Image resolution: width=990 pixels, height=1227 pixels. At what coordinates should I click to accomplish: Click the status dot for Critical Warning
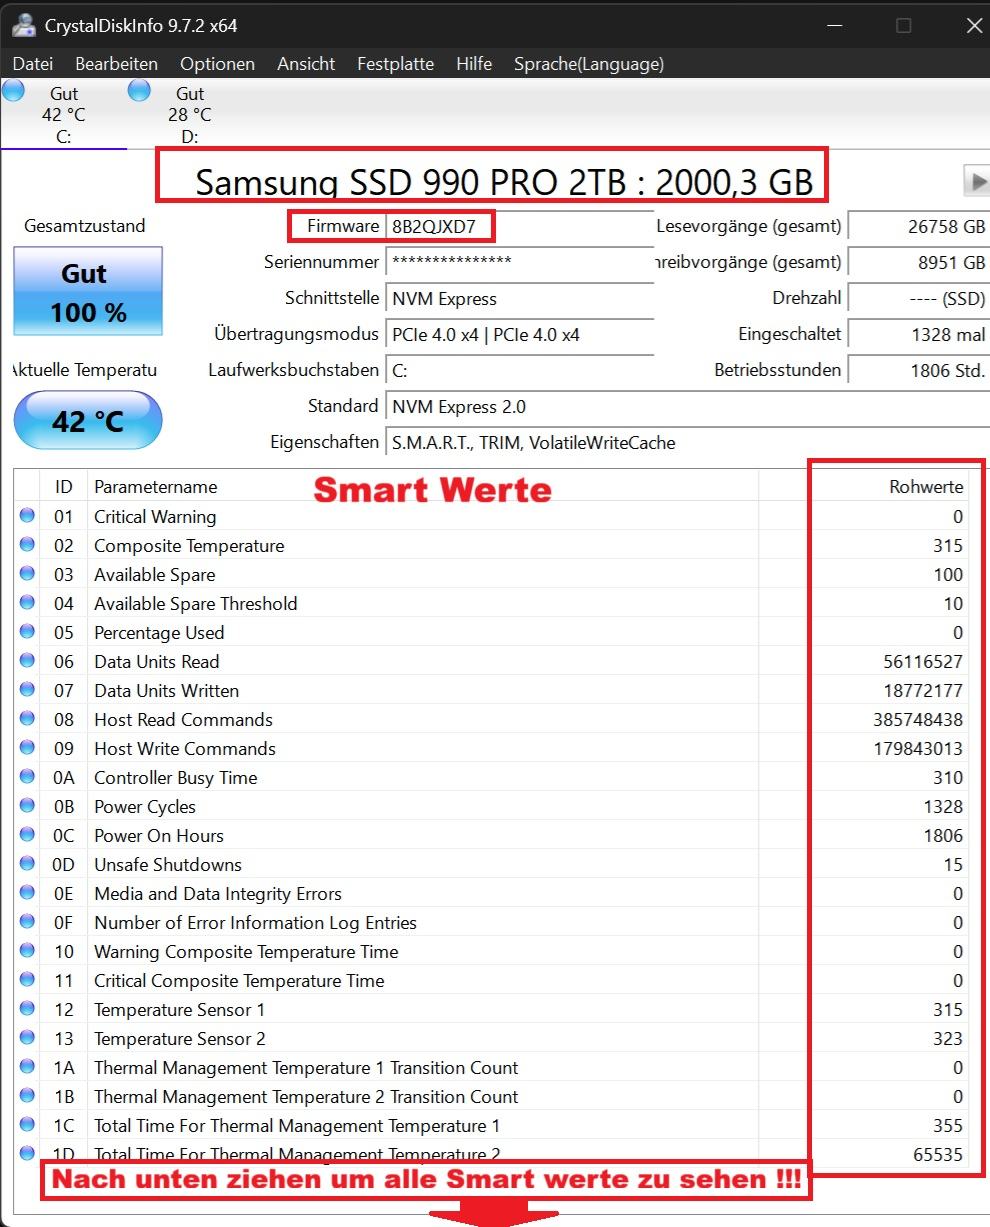pyautogui.click(x=27, y=516)
